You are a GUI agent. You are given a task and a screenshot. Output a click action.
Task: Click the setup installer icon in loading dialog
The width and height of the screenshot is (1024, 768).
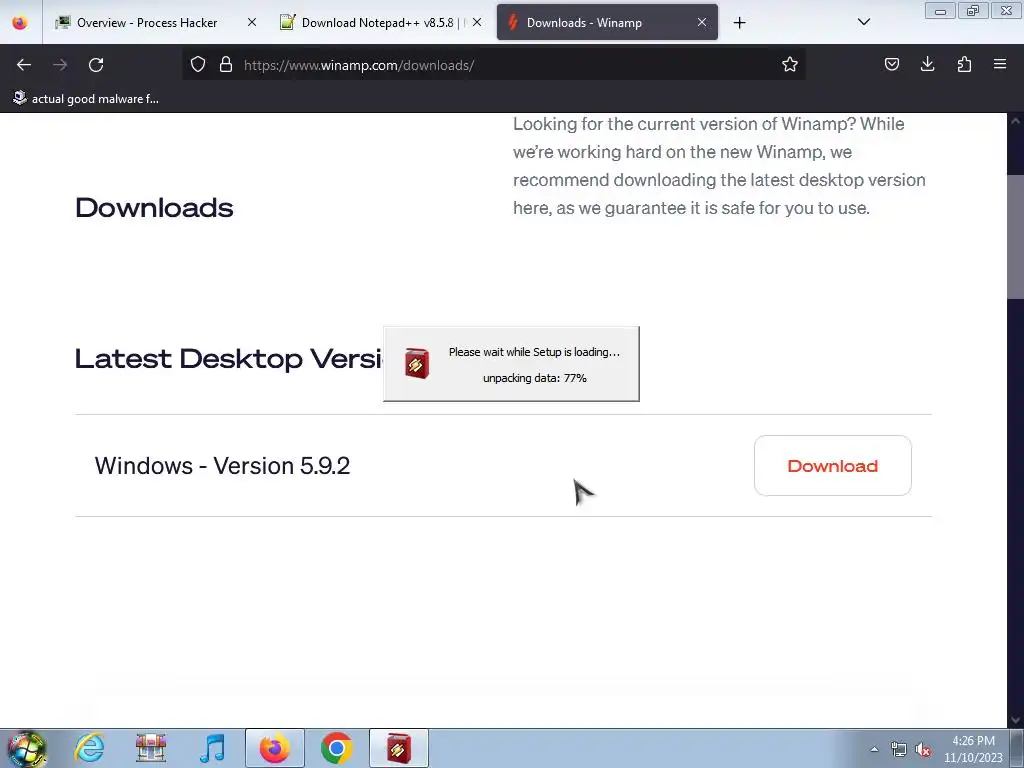[417, 364]
